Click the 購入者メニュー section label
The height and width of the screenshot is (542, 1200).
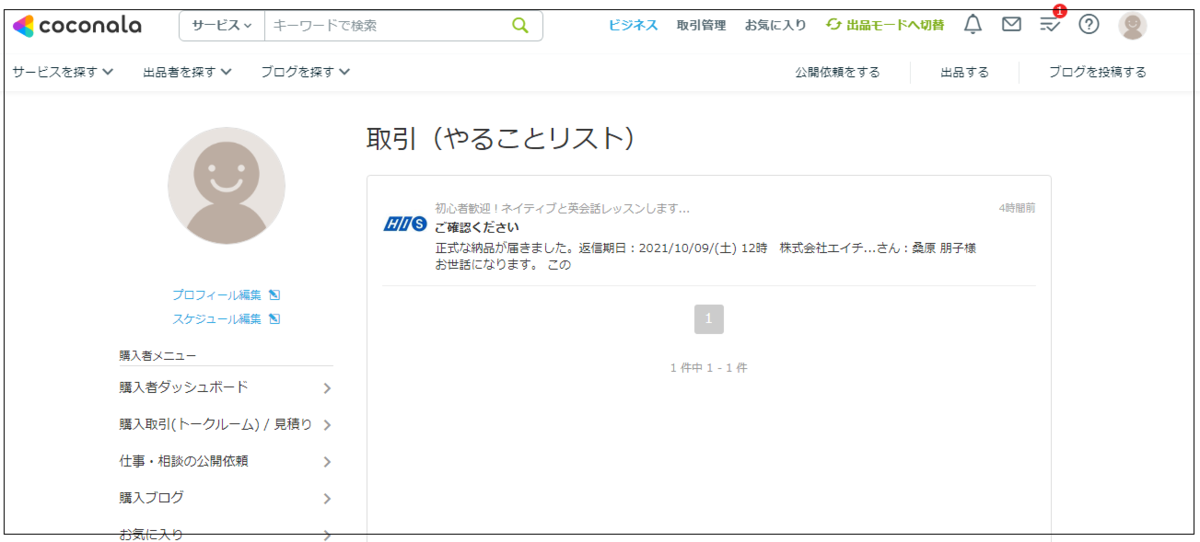click(158, 355)
